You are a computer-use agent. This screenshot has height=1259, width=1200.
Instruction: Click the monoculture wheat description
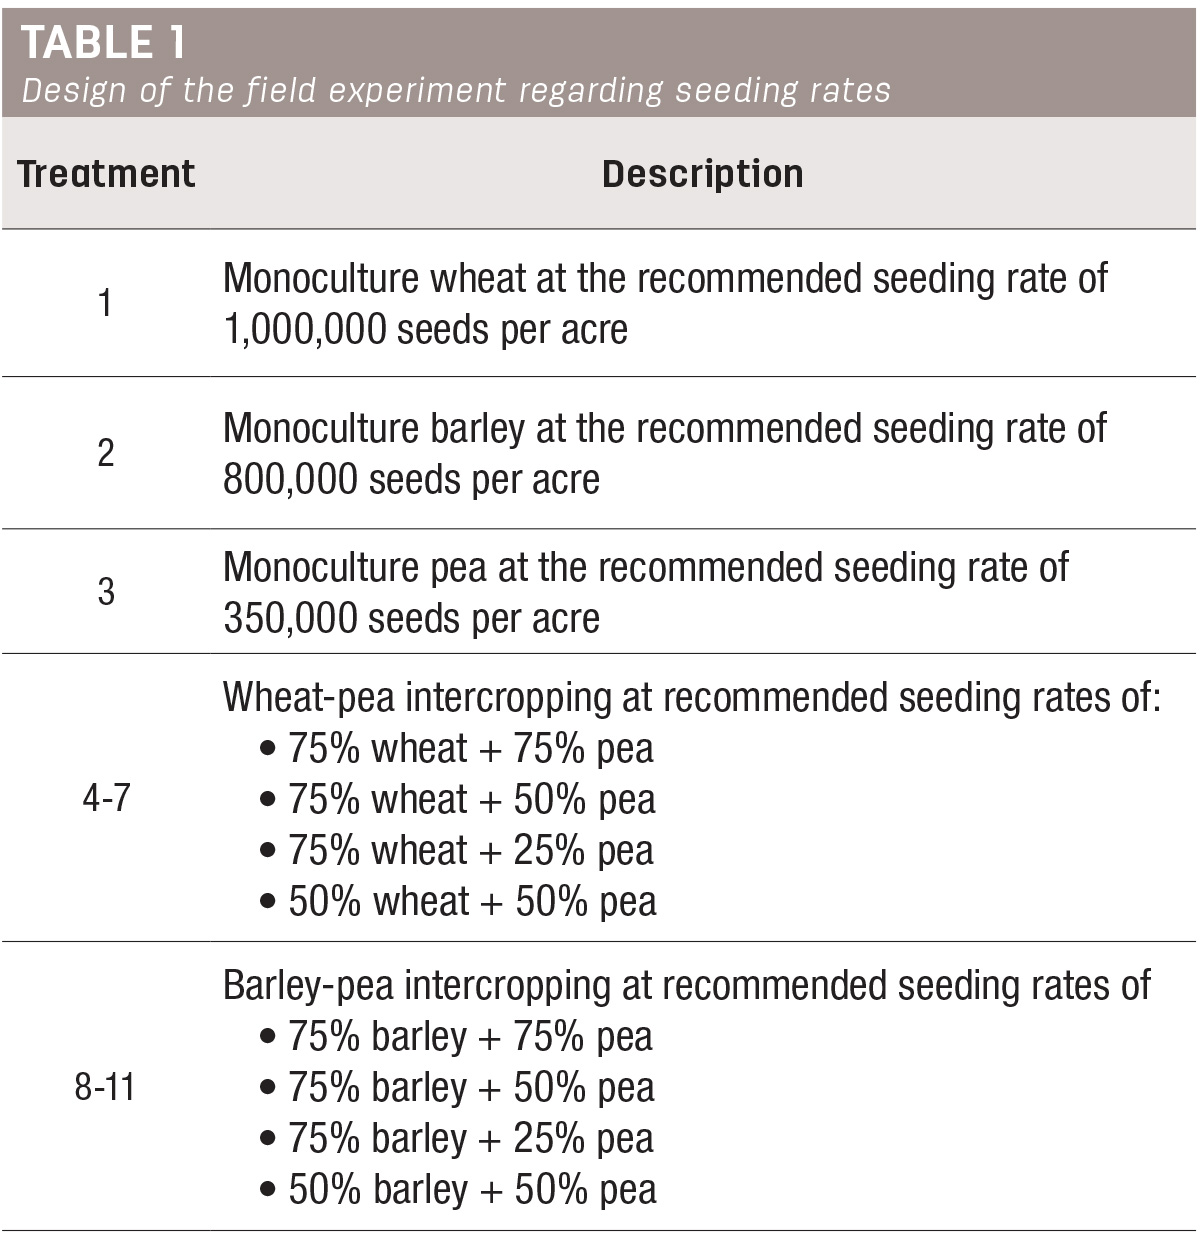(x=665, y=304)
